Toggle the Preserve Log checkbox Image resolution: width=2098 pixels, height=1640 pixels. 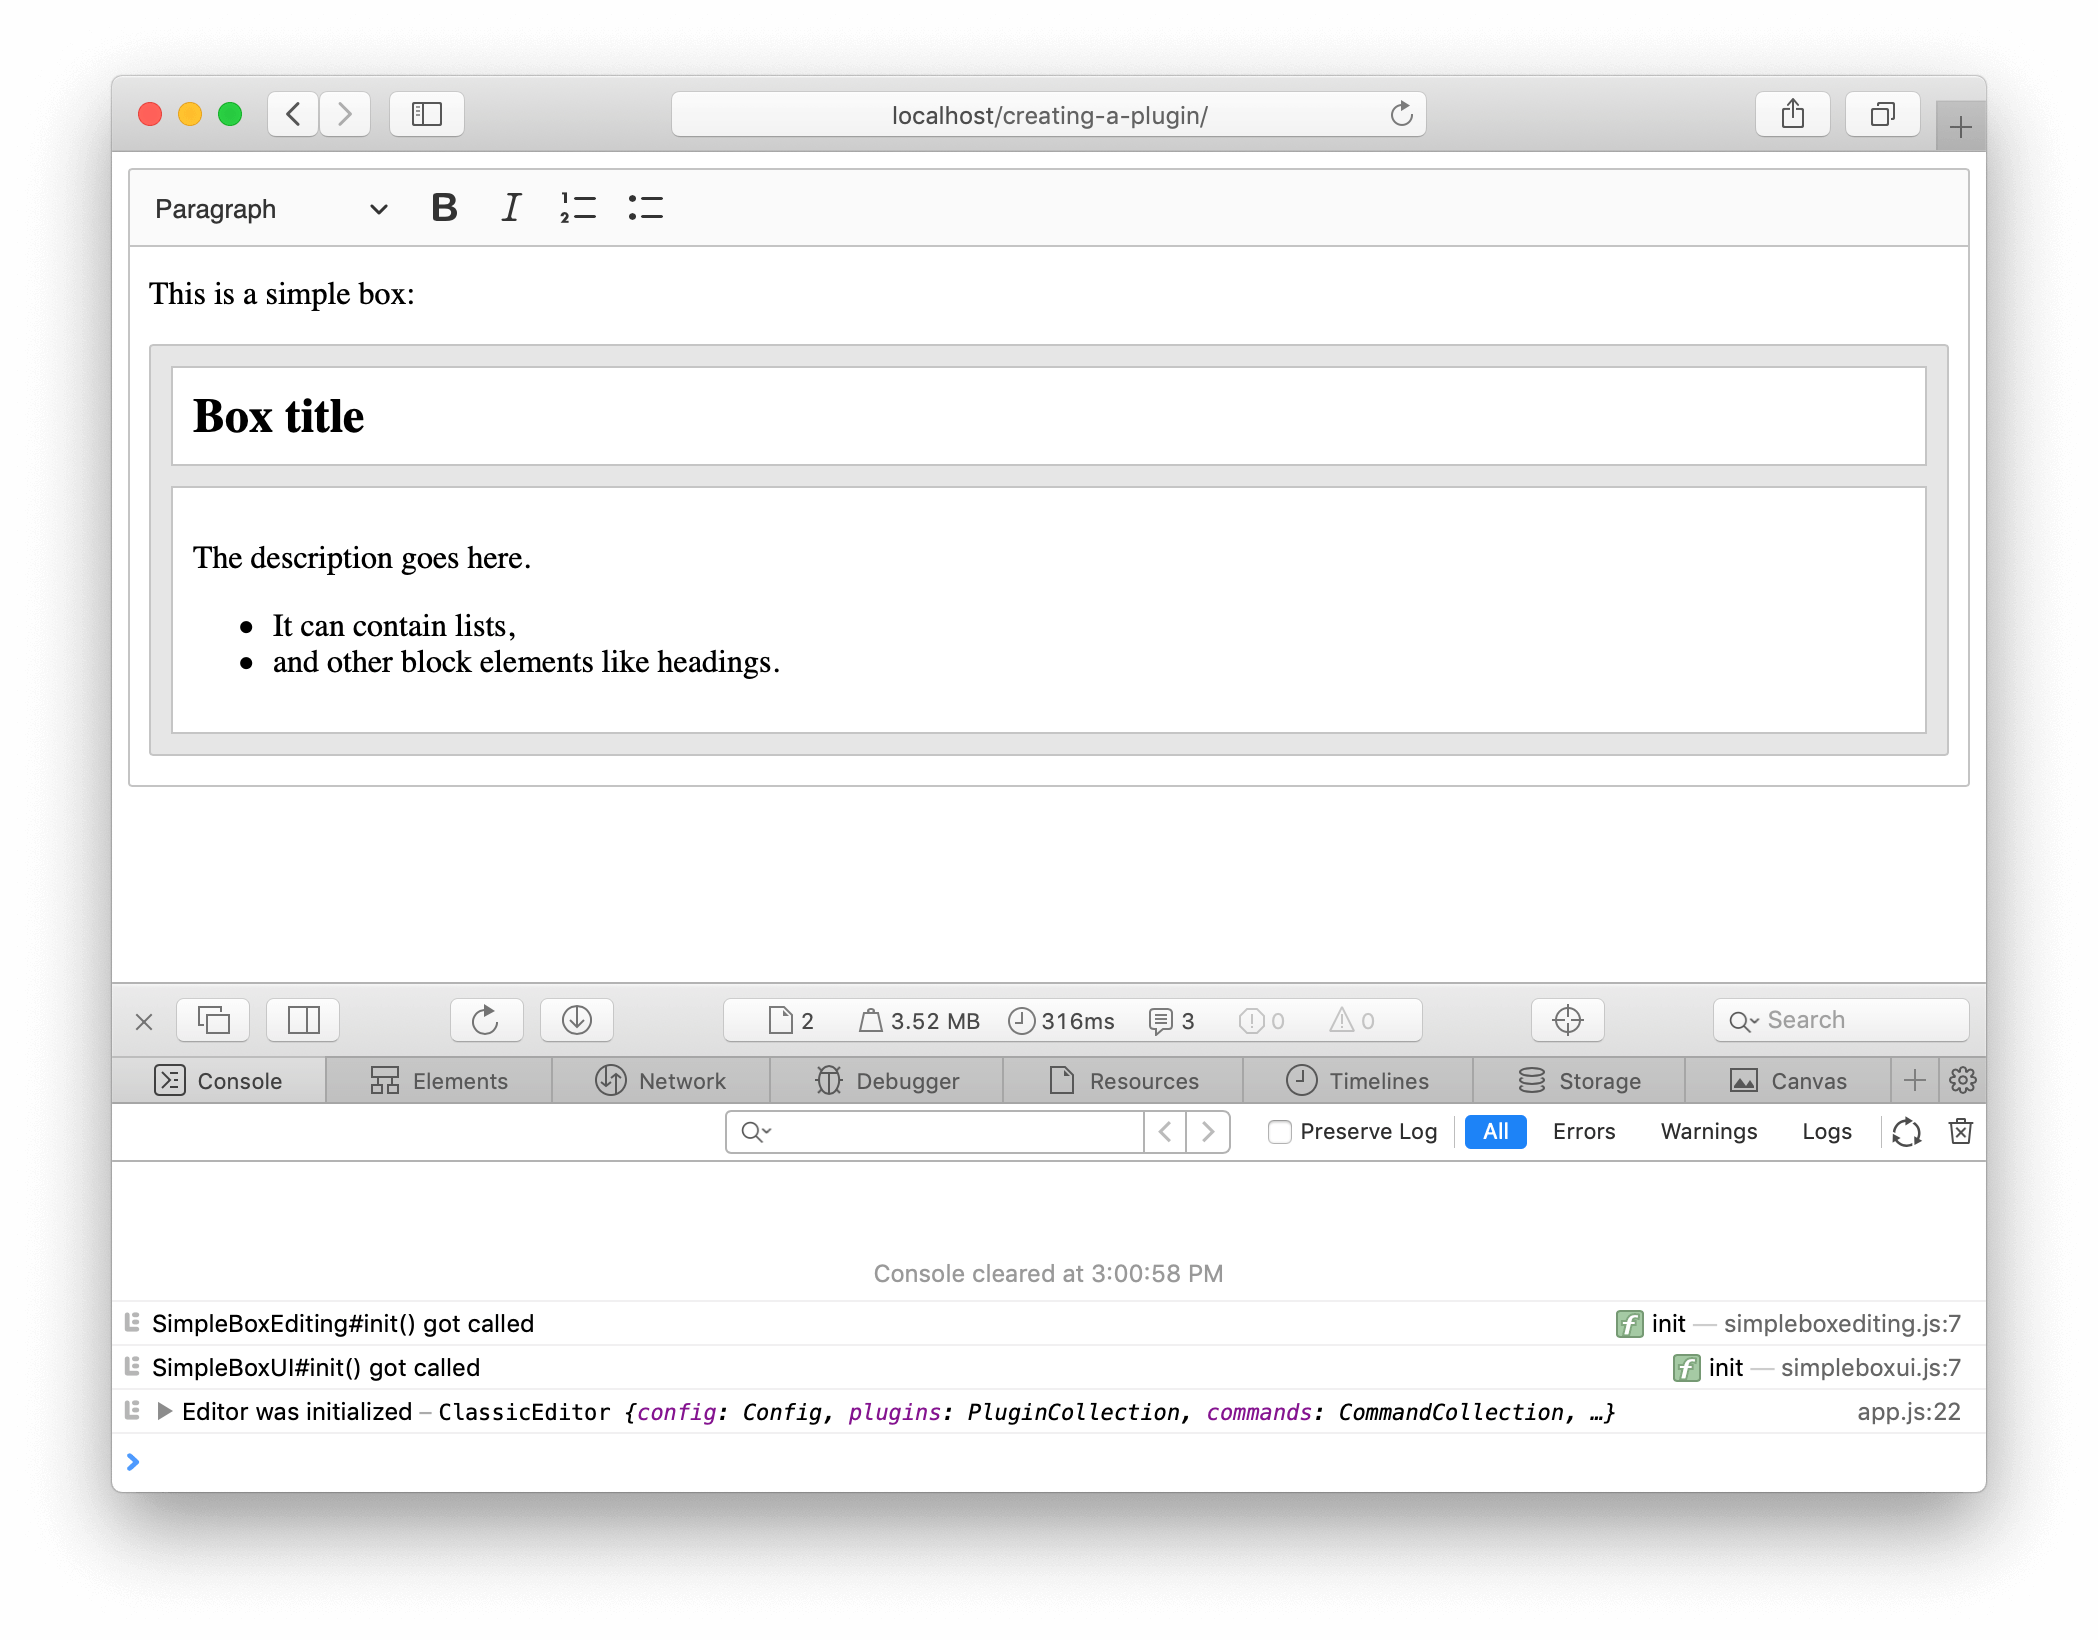[1279, 1131]
